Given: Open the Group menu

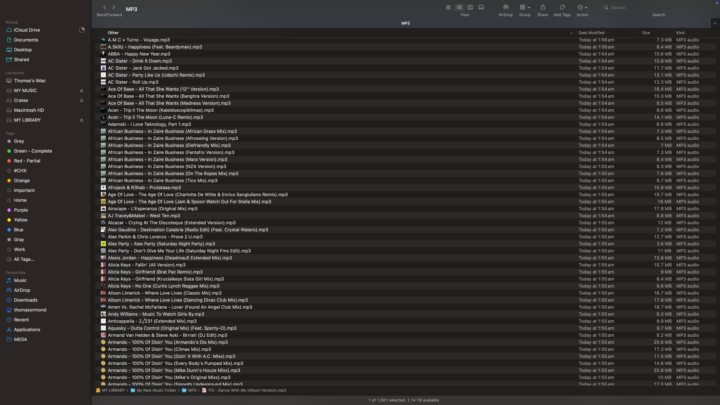Looking at the screenshot, I should coord(524,7).
